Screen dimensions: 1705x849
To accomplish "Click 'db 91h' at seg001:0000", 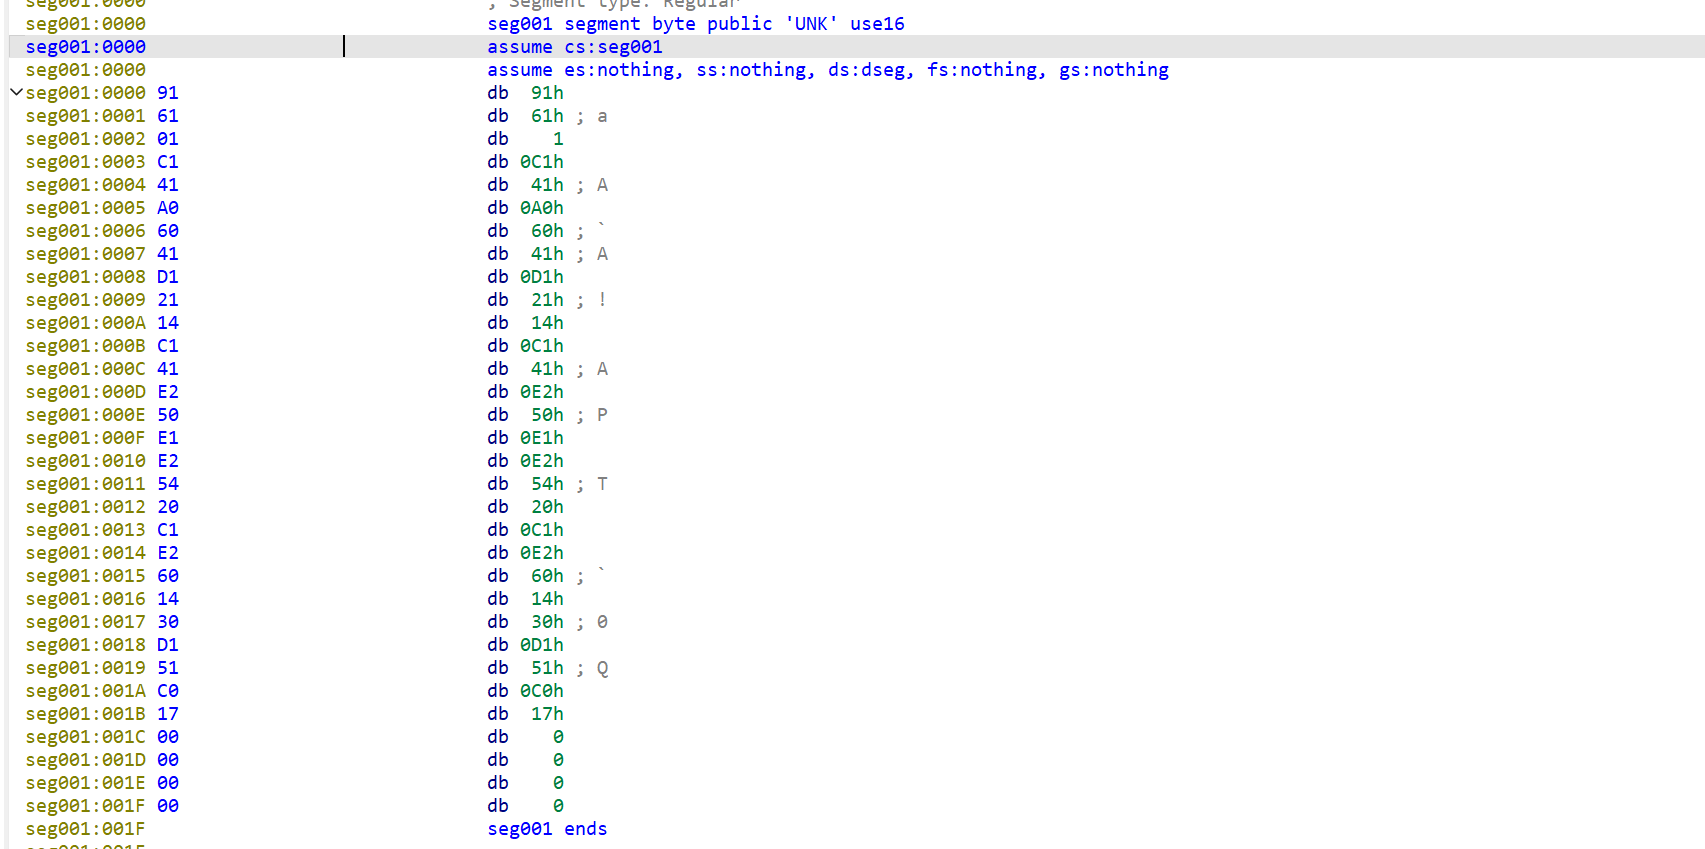I will [526, 93].
